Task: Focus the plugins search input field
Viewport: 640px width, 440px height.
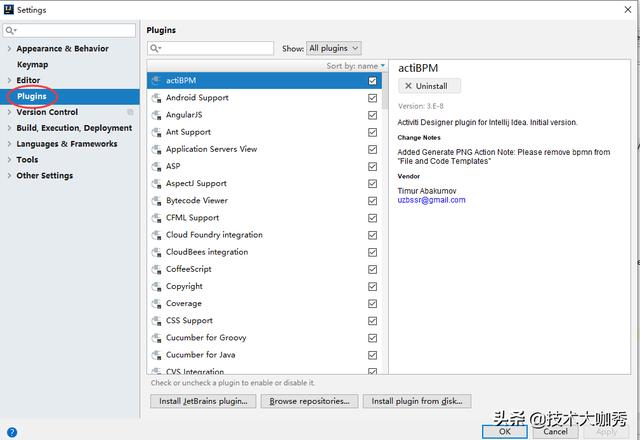Action: pyautogui.click(x=211, y=48)
